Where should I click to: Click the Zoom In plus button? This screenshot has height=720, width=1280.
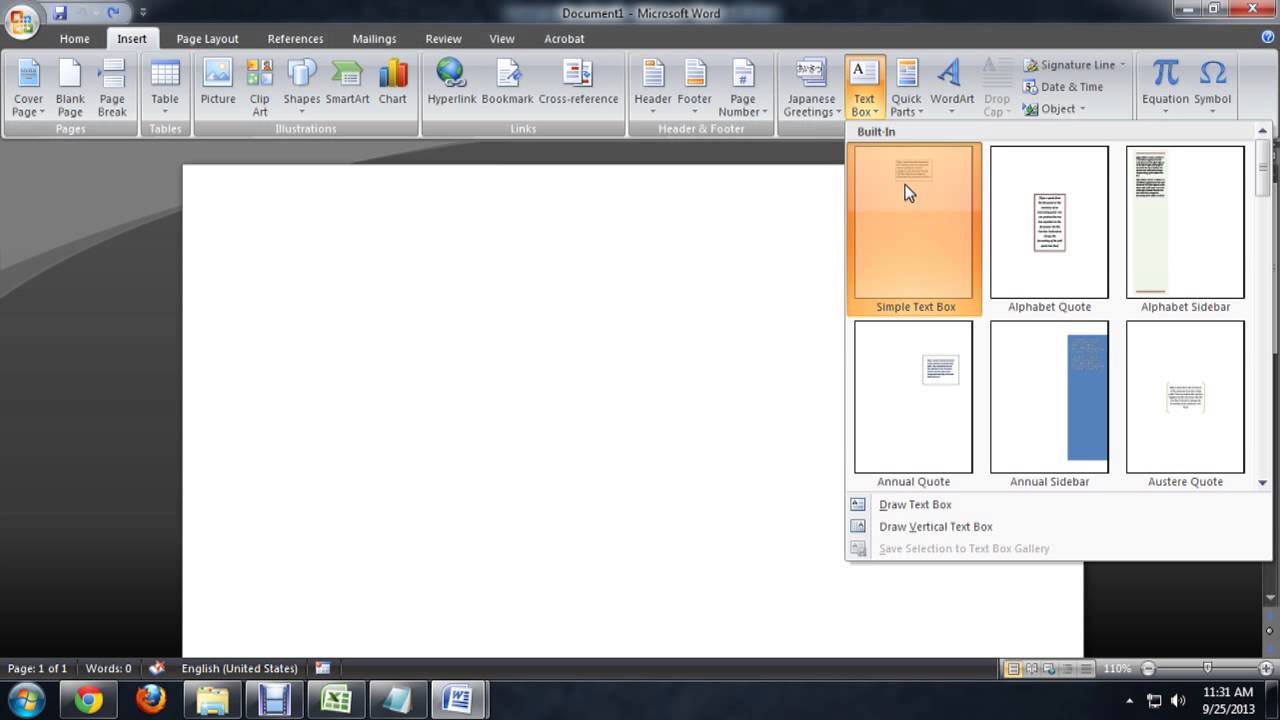(x=1266, y=668)
